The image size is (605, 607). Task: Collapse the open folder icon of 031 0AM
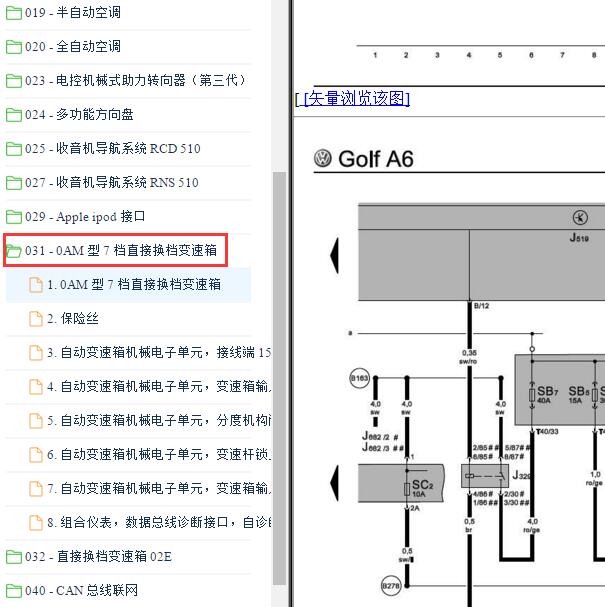(14, 251)
